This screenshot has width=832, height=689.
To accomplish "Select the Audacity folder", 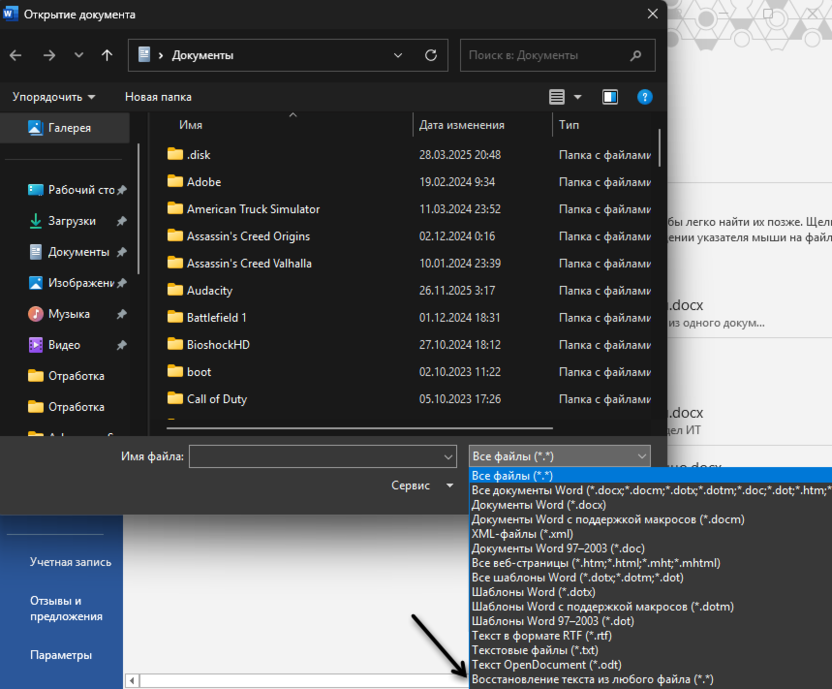I will [x=409, y=290].
